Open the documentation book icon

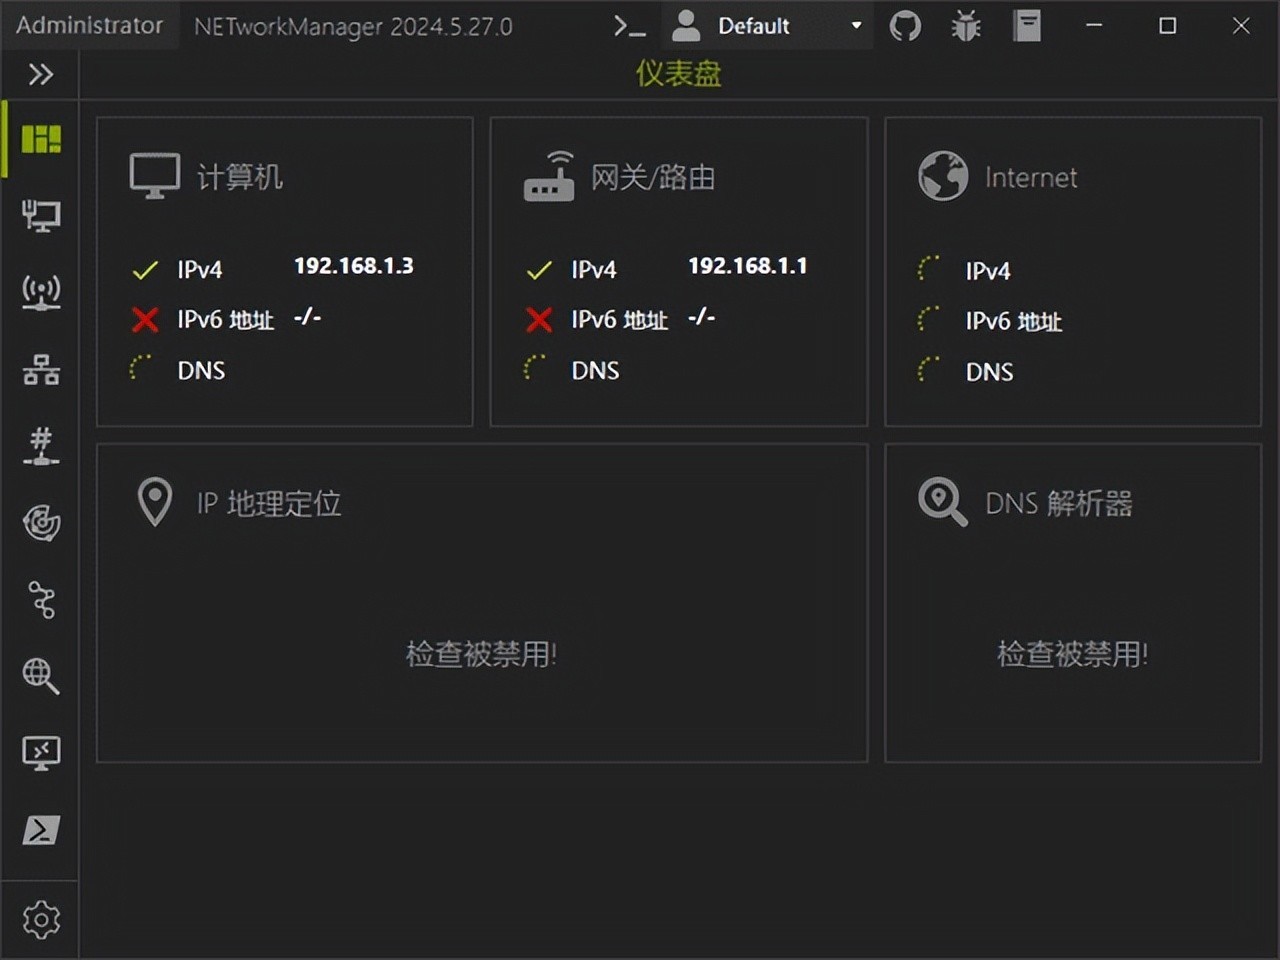1027,26
